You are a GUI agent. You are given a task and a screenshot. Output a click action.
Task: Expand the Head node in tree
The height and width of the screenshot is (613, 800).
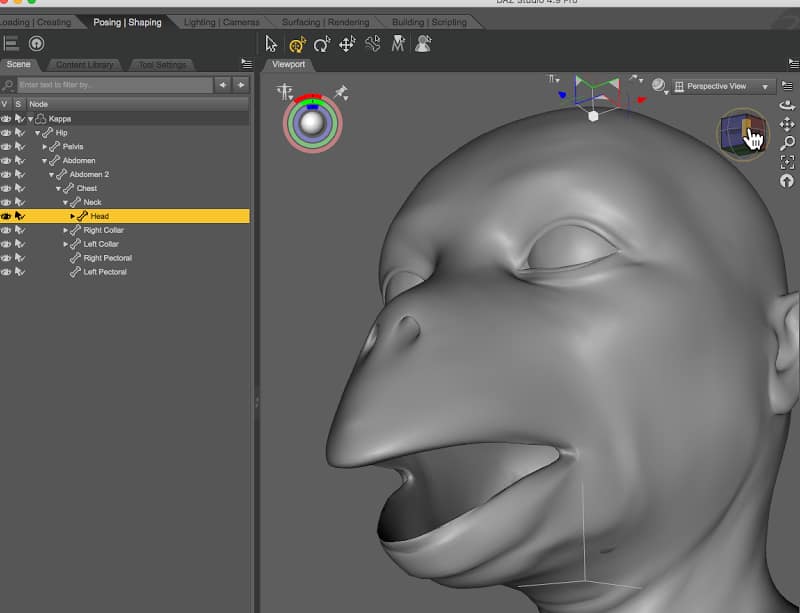click(x=72, y=216)
